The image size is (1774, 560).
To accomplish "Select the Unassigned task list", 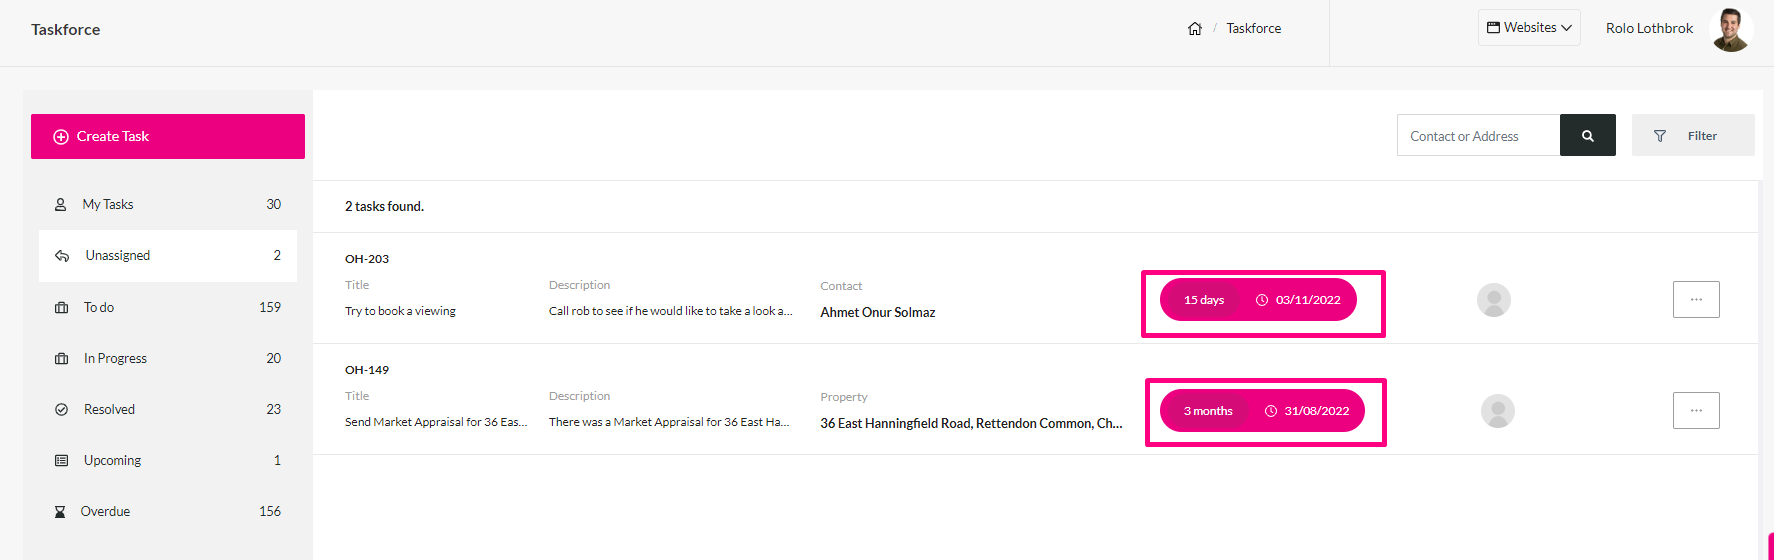I will tap(168, 255).
